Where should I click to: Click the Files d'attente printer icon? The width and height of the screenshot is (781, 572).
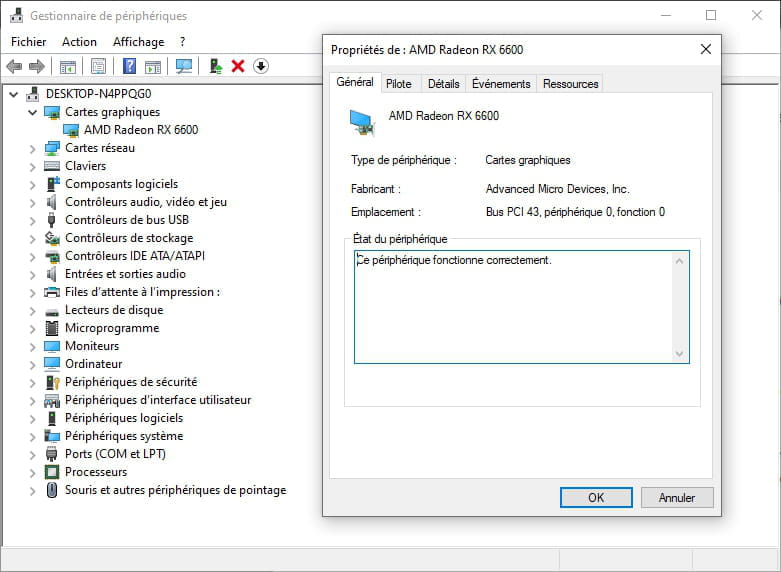(x=52, y=292)
